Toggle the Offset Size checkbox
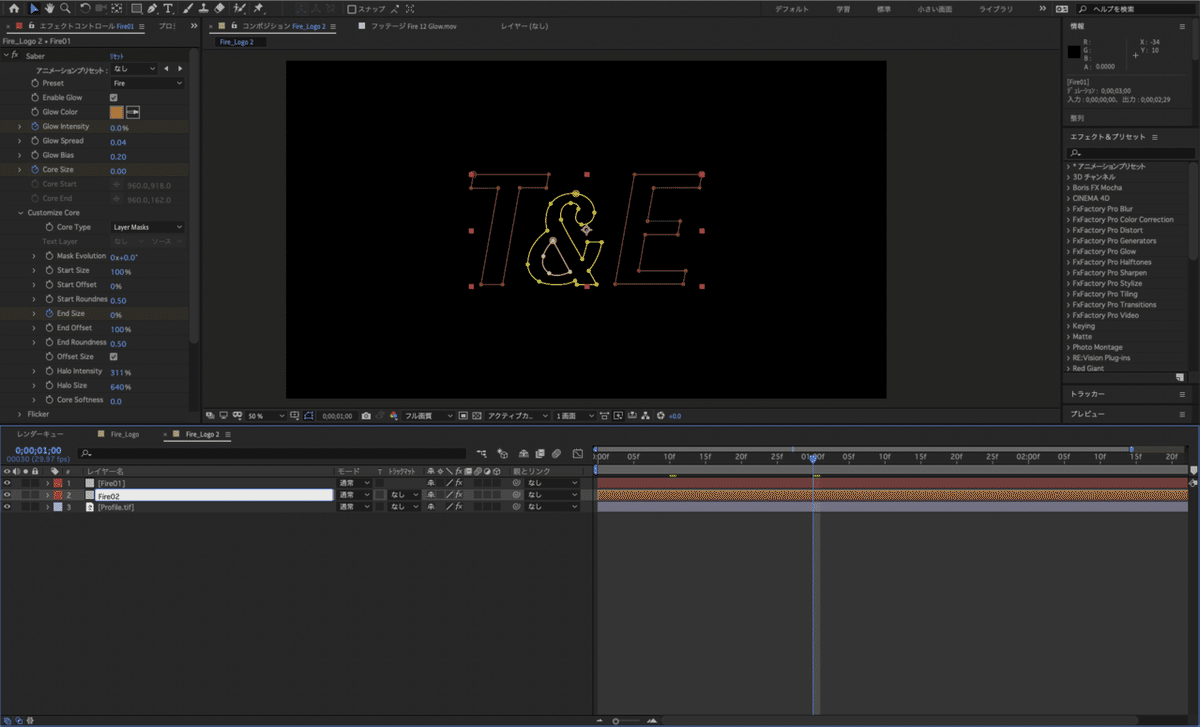Screen dimensions: 1200x727 [113, 357]
